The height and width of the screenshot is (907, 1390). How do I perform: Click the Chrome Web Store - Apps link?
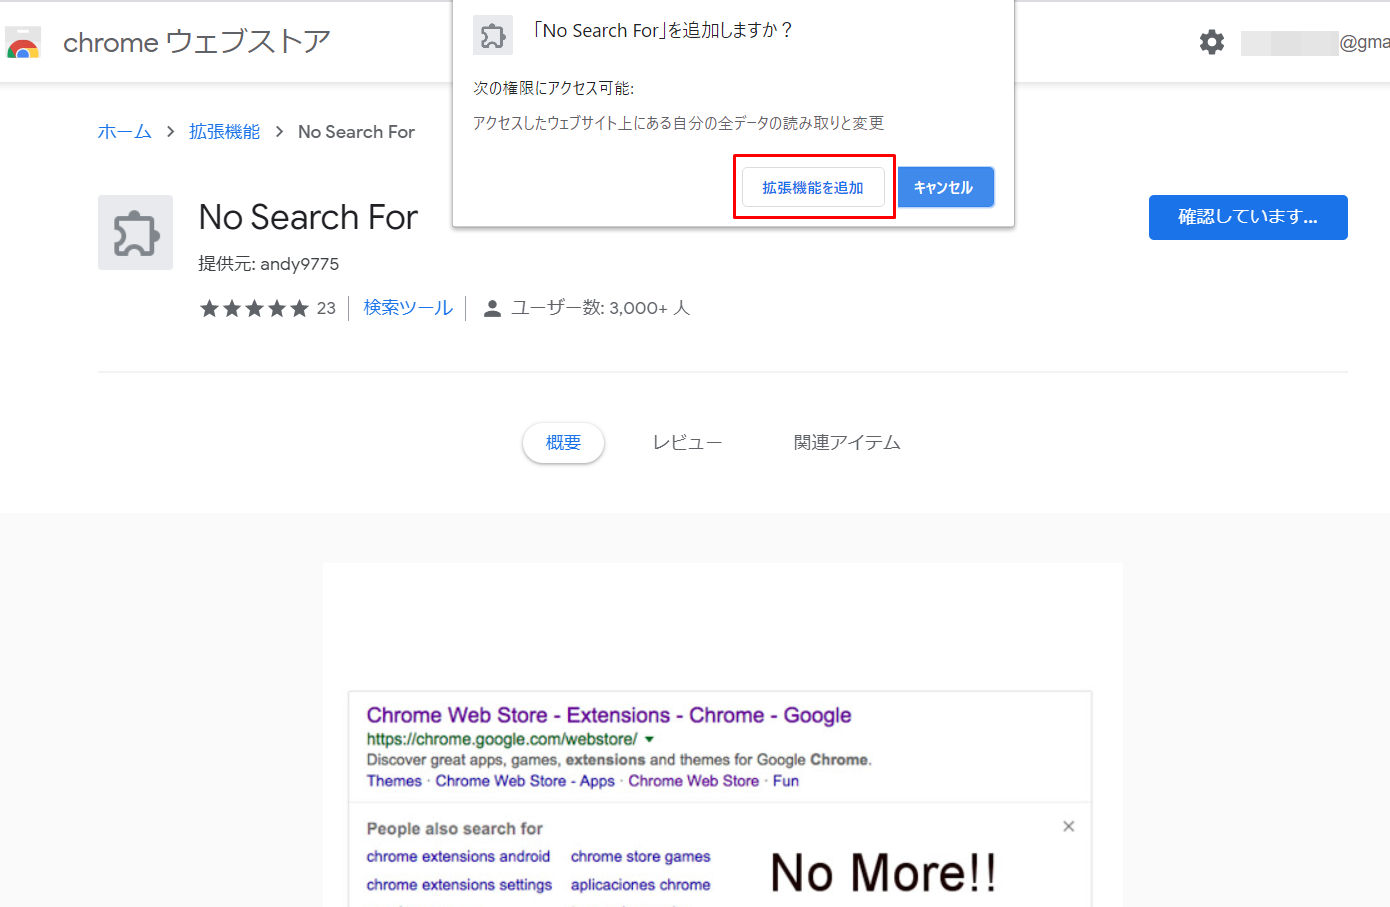pos(525,781)
